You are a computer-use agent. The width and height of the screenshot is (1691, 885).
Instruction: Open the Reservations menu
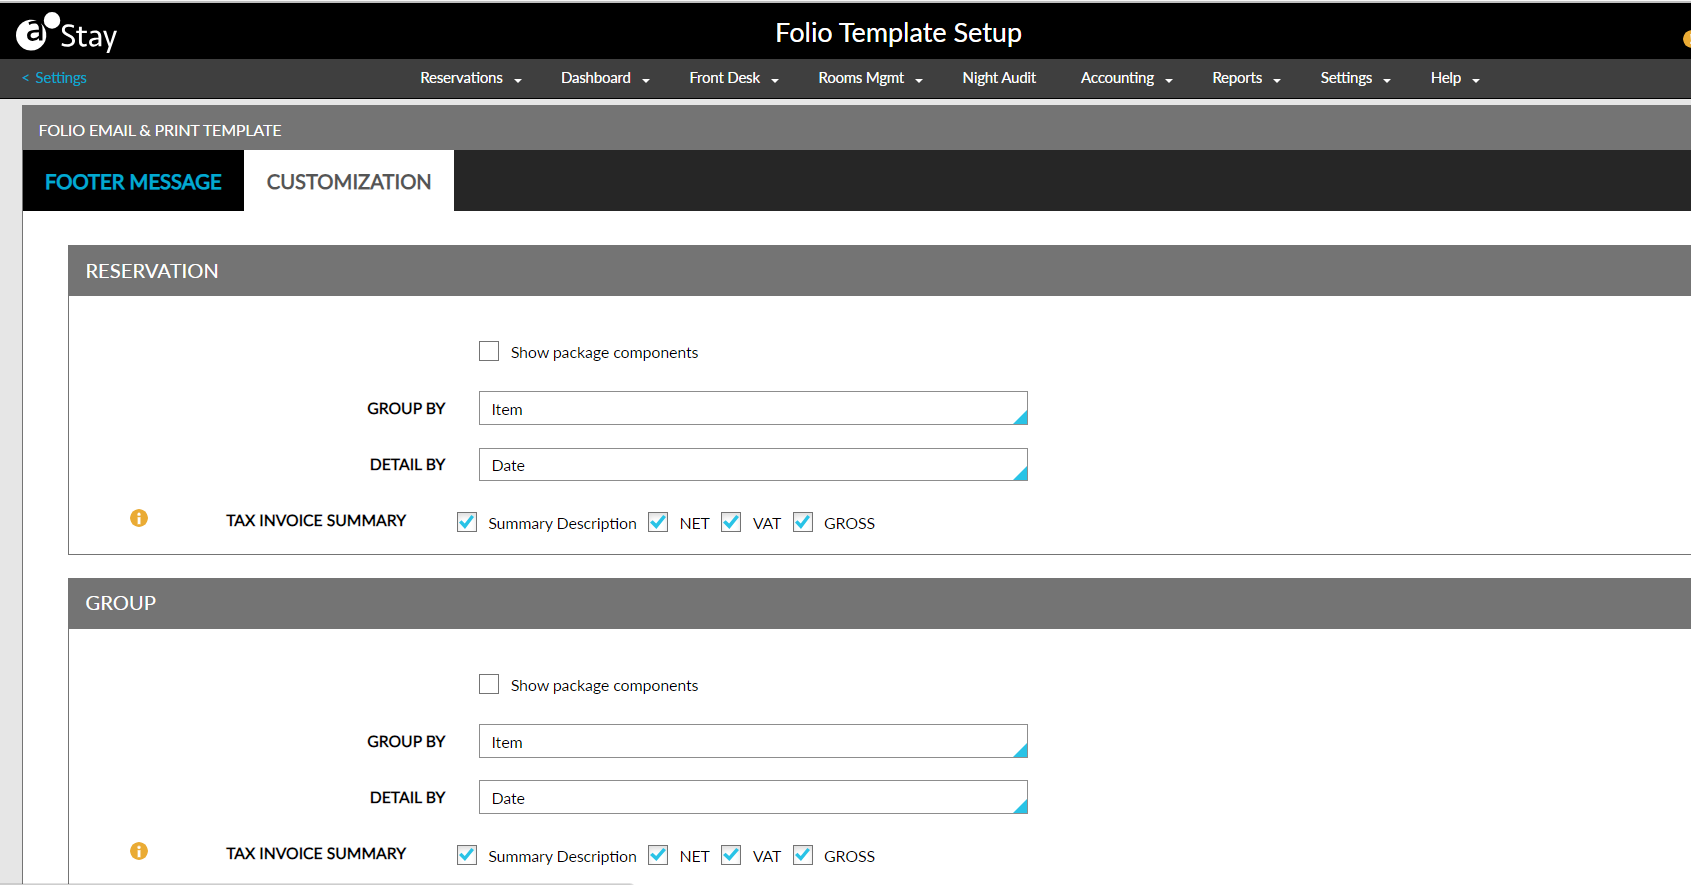[x=471, y=78]
